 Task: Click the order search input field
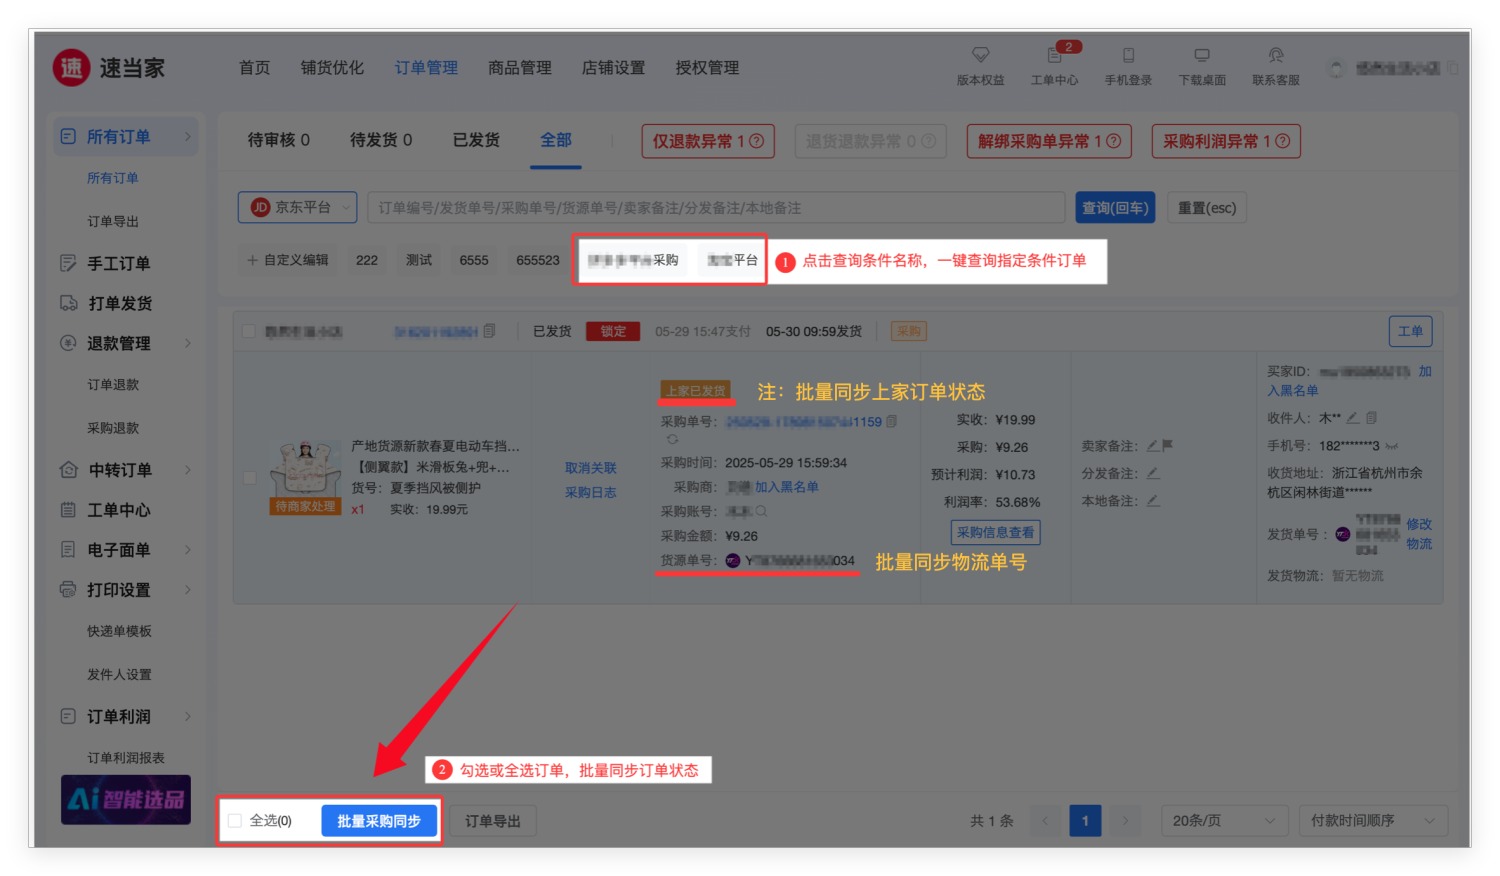click(x=715, y=207)
